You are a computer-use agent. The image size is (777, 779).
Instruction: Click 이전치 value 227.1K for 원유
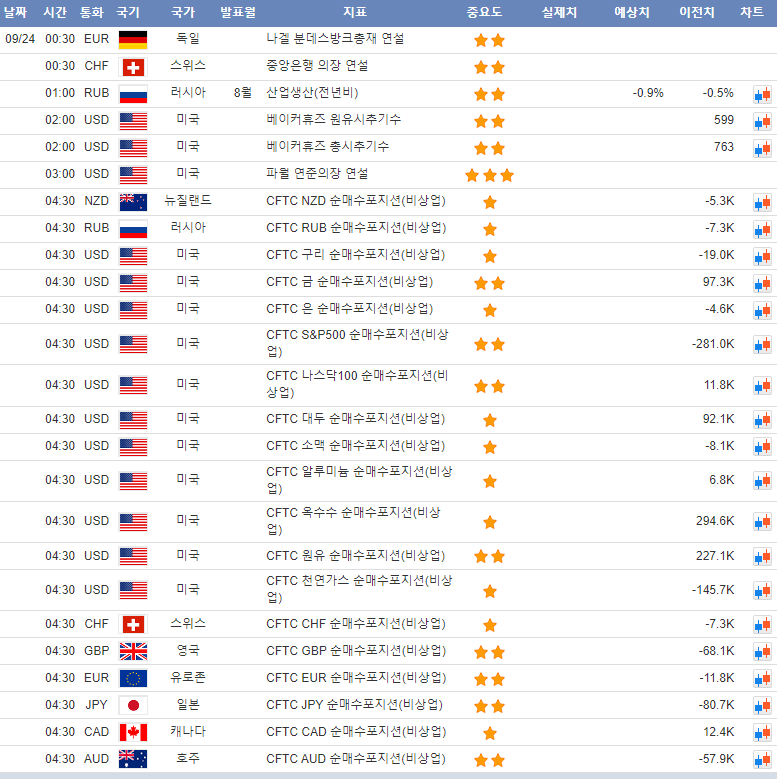714,556
